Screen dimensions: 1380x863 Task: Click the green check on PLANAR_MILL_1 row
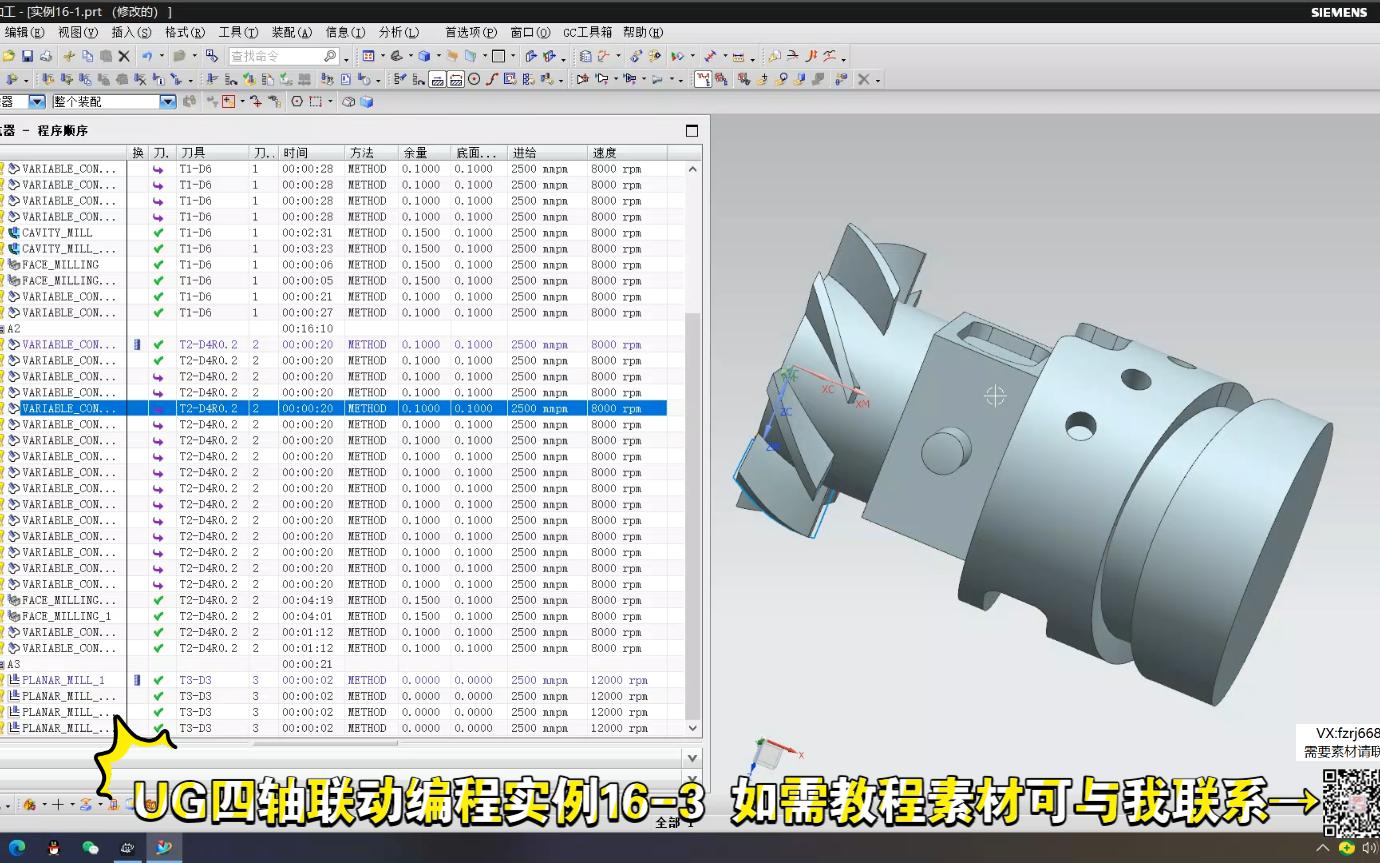158,680
